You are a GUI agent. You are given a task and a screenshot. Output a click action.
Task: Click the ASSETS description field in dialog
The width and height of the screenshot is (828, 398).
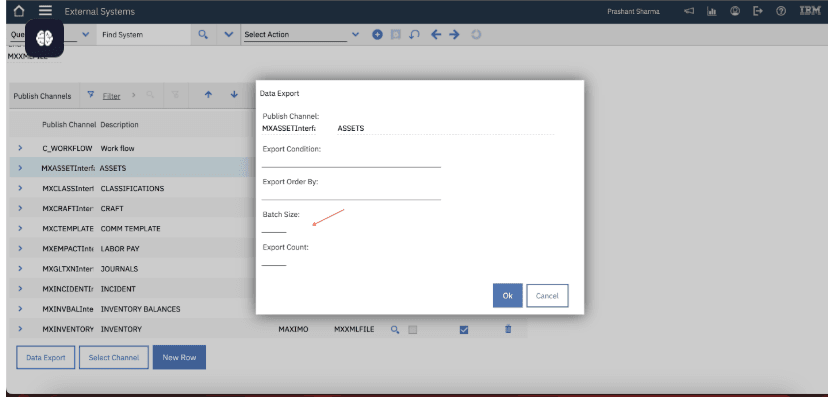tap(445, 128)
